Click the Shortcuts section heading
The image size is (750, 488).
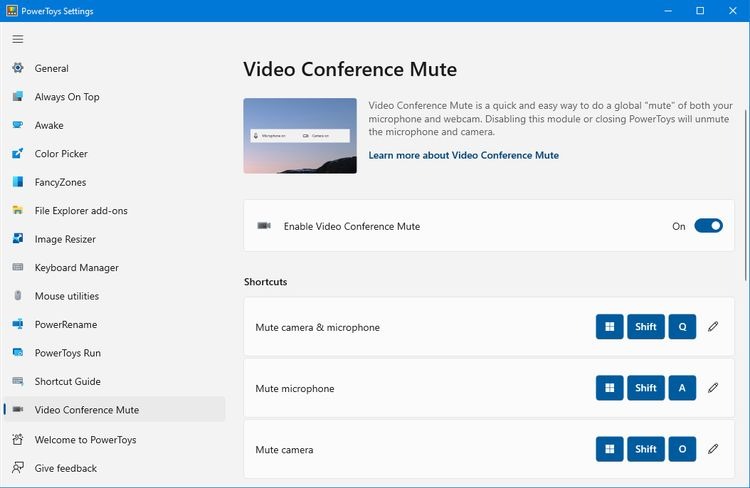pyautogui.click(x=265, y=282)
